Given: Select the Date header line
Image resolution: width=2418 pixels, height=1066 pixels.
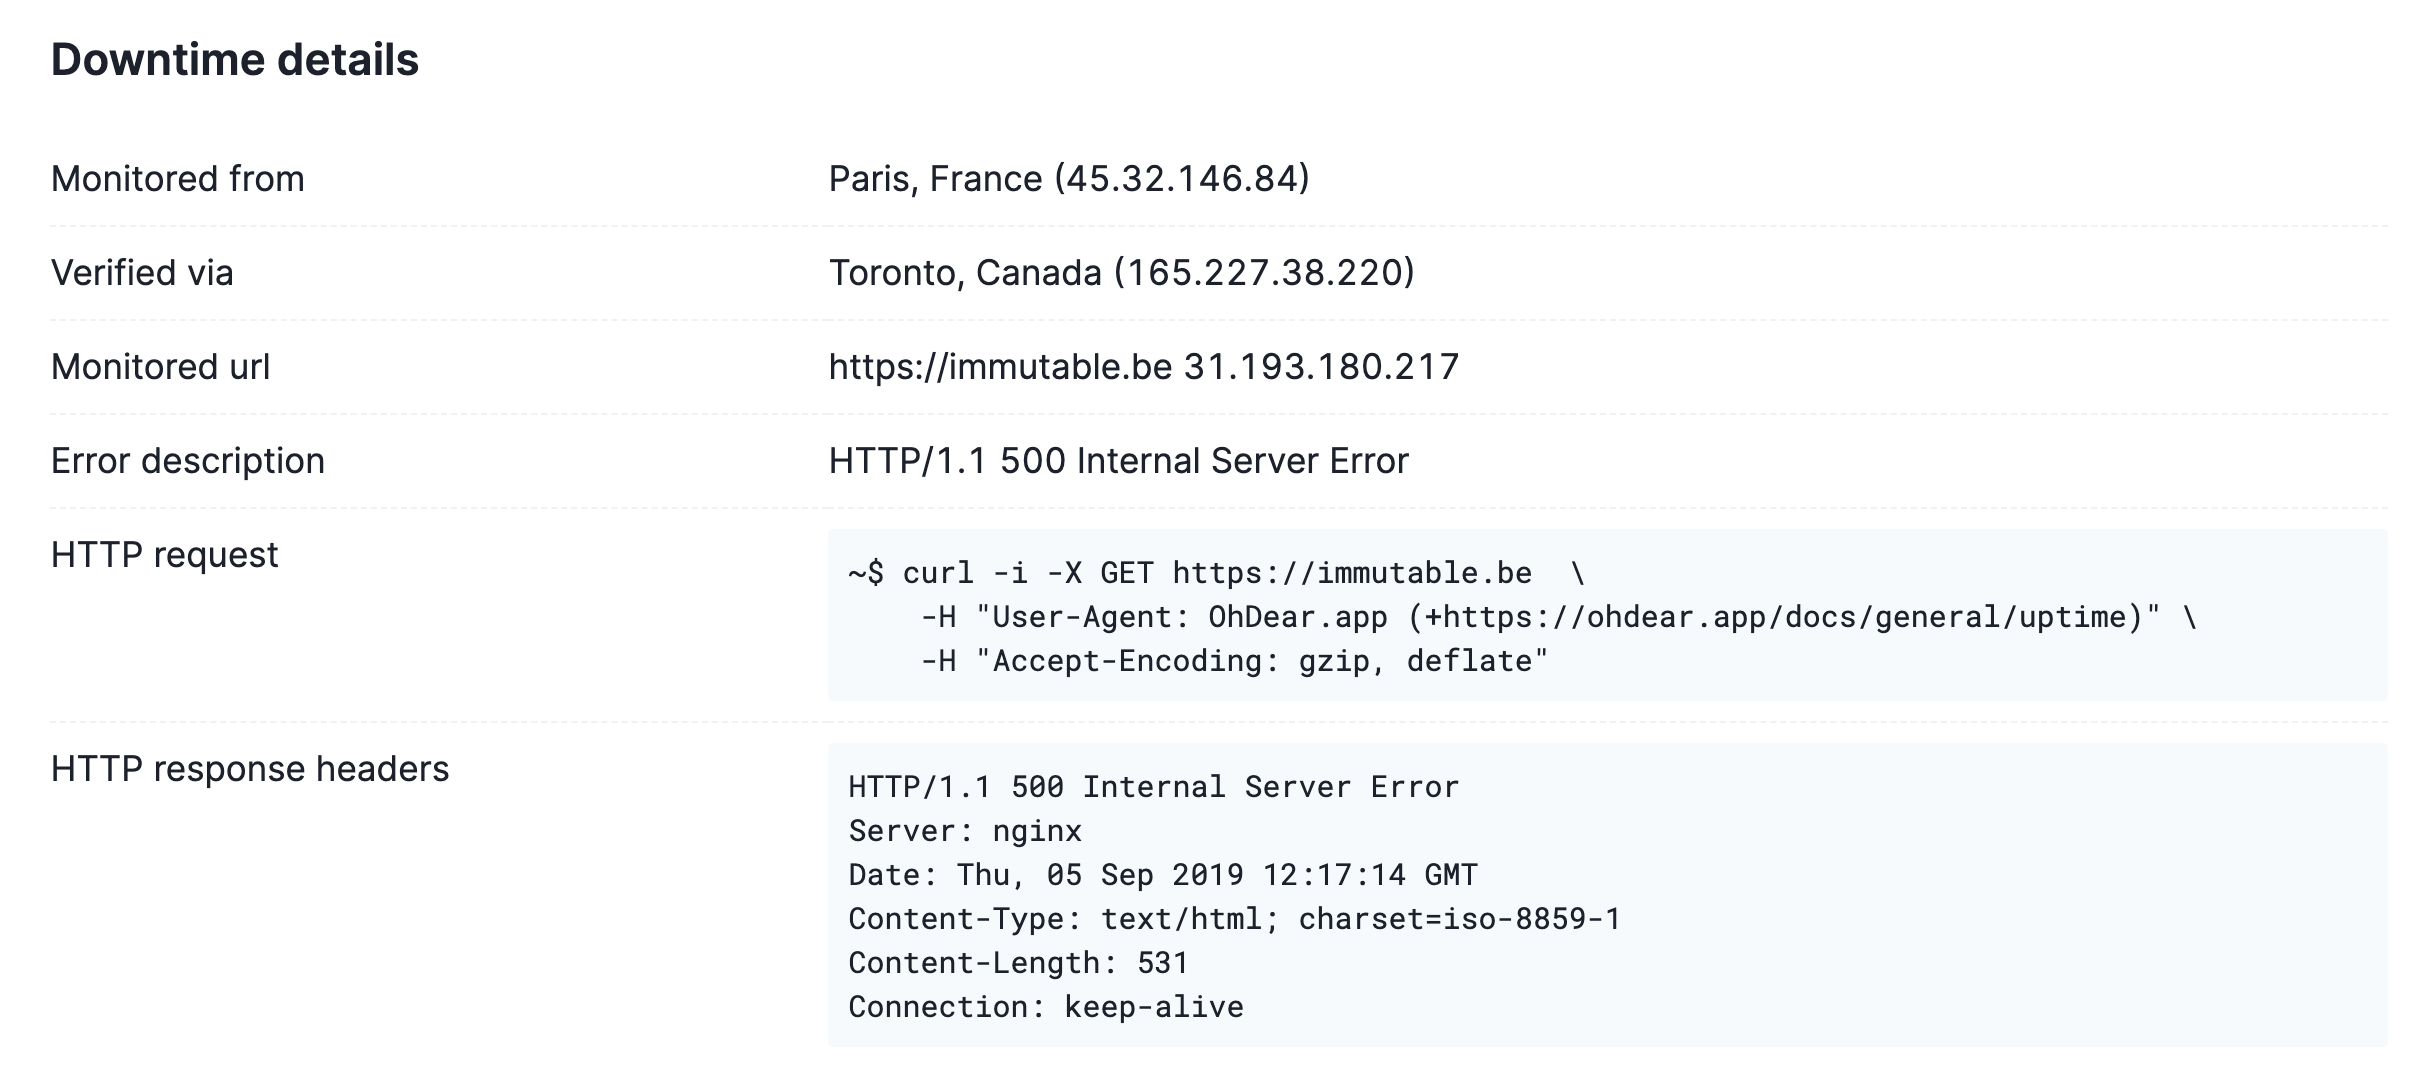Looking at the screenshot, I should pyautogui.click(x=1163, y=875).
